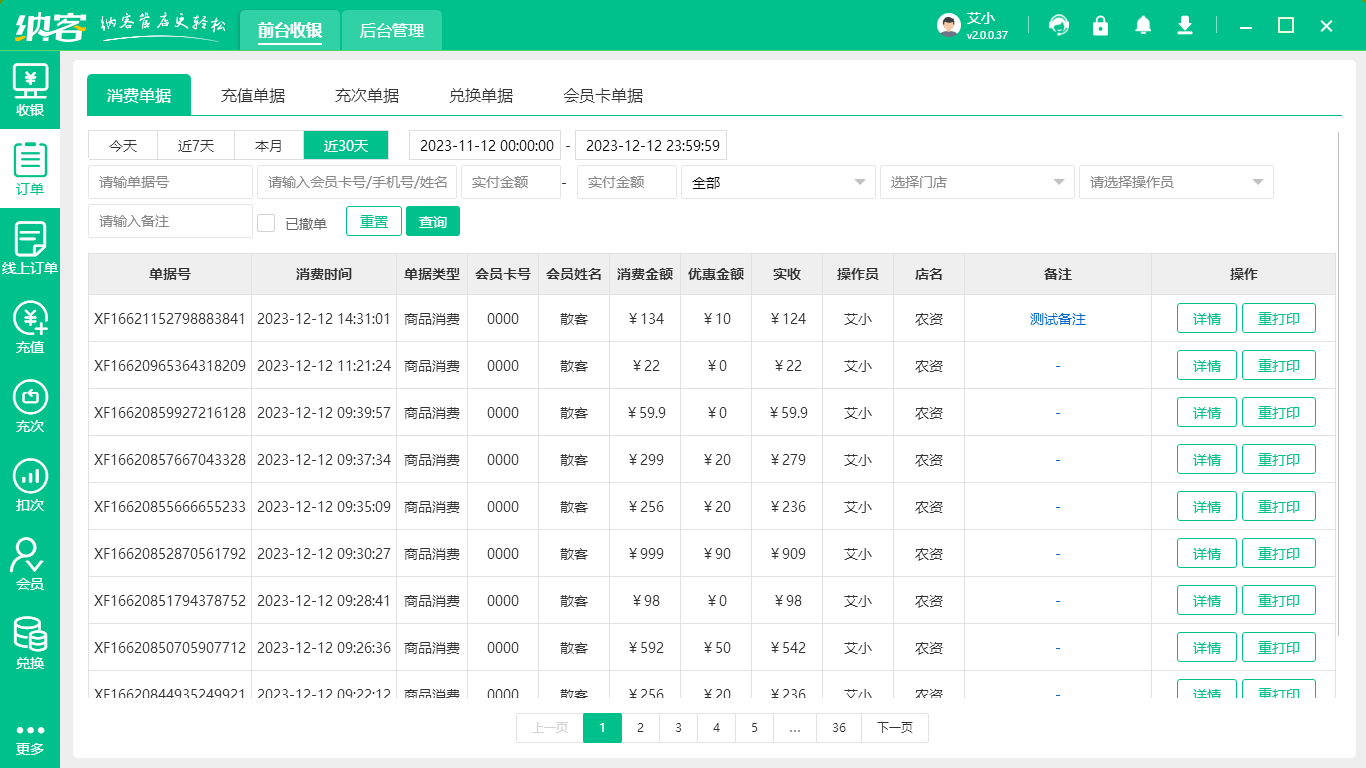Open 线上订单 online orders icon
The height and width of the screenshot is (768, 1366).
pyautogui.click(x=30, y=247)
